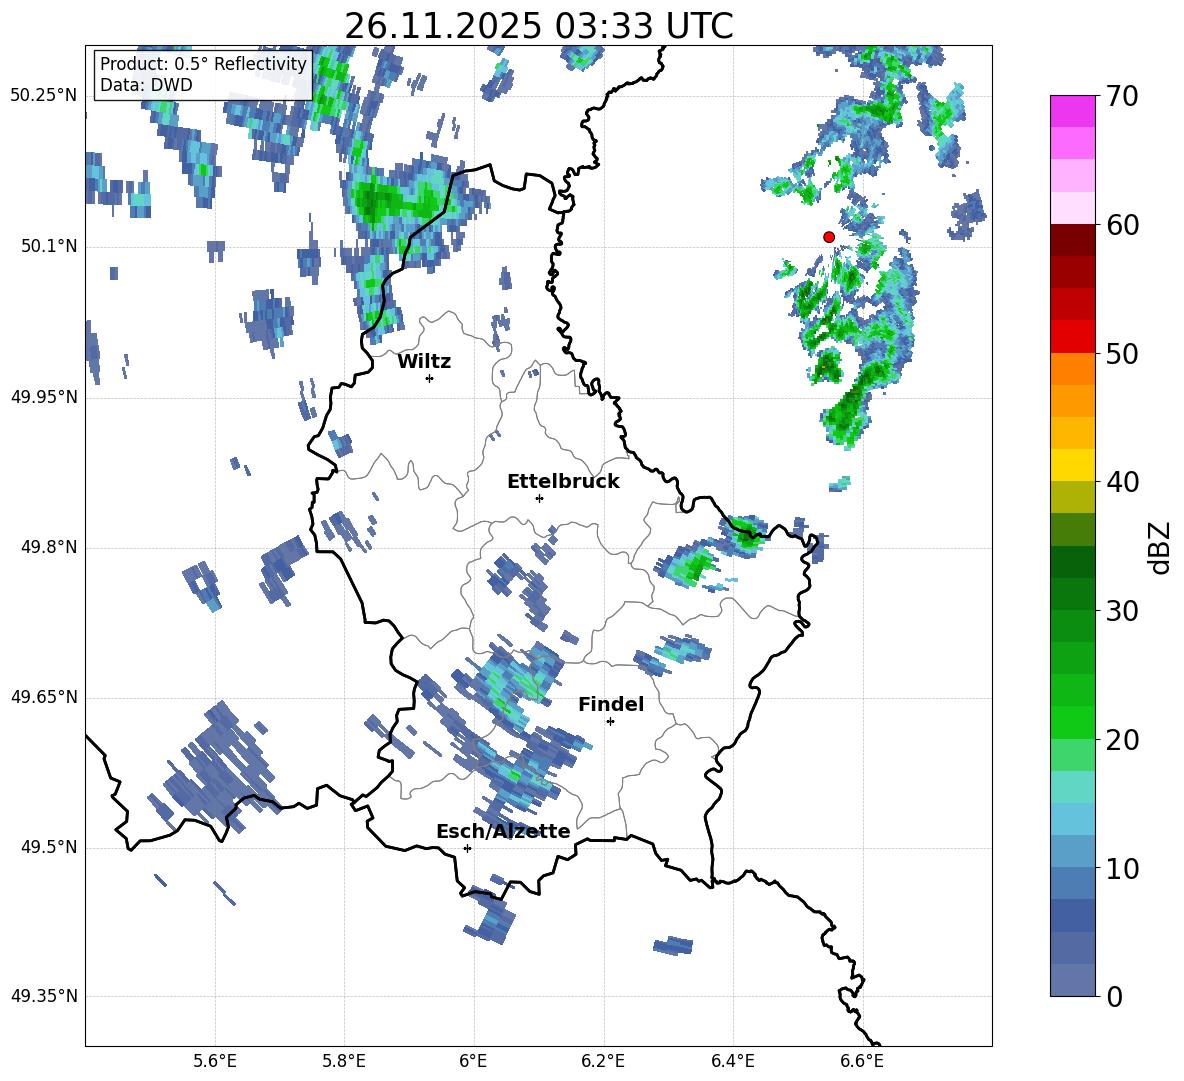Click the 49.95°N latitude label
Image resolution: width=1184 pixels, height=1081 pixels.
44,397
